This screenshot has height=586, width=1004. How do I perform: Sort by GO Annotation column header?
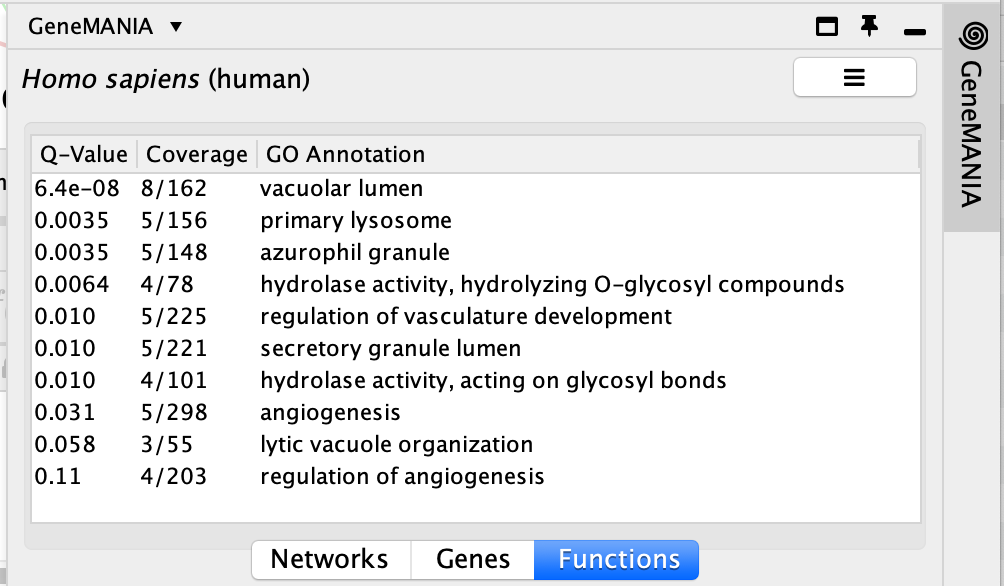point(346,155)
